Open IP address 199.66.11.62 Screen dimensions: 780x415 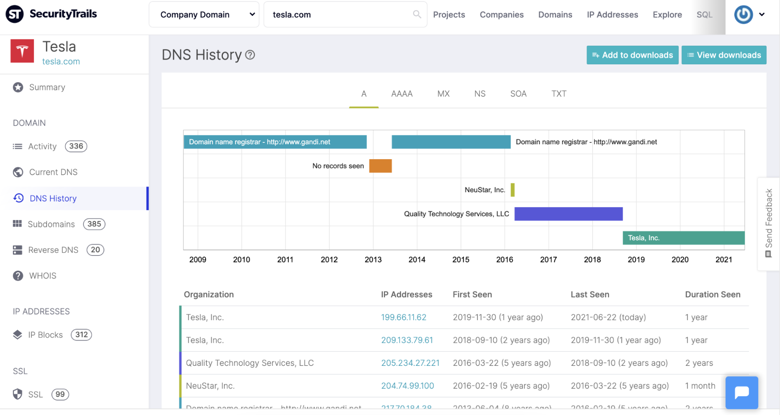[403, 317]
